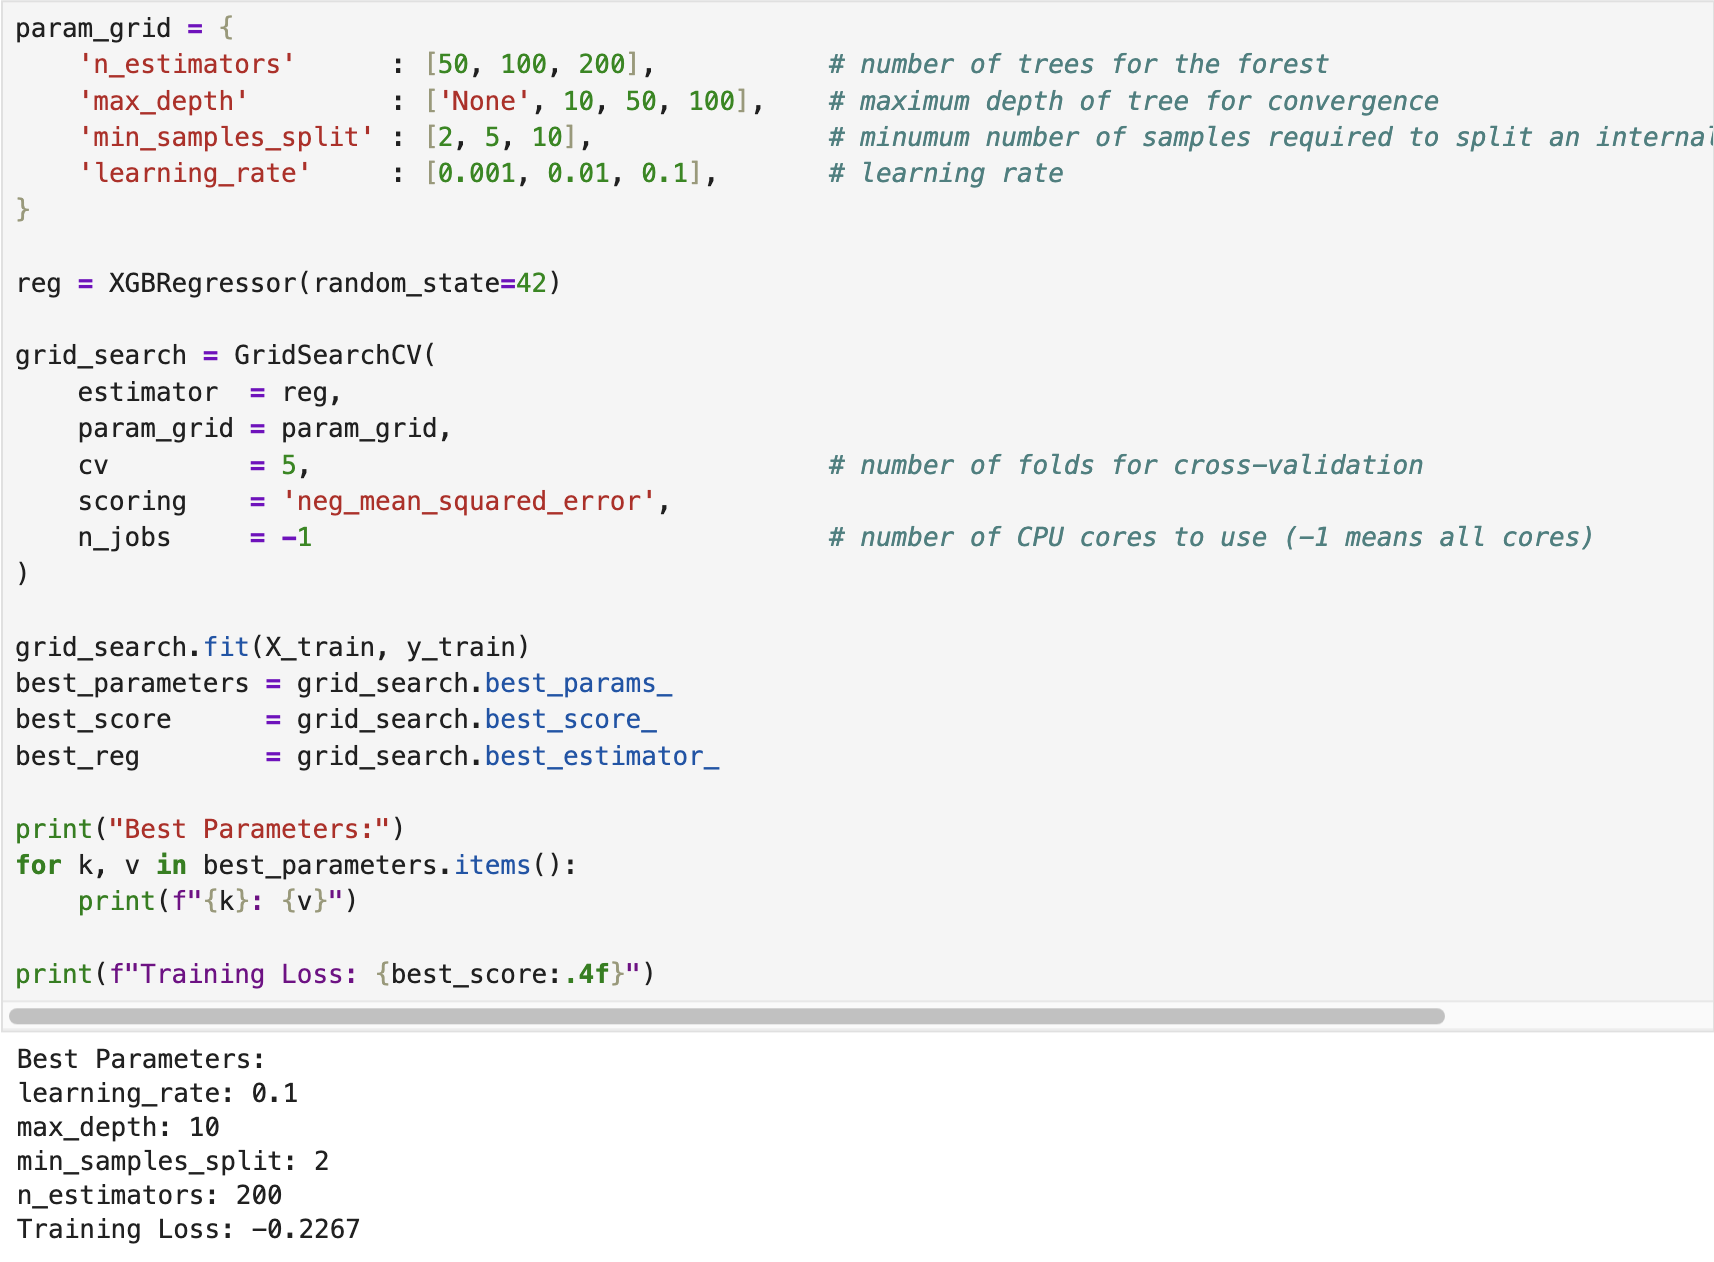The image size is (1714, 1262).
Task: Click the best_score_ attribute
Action: [x=570, y=720]
